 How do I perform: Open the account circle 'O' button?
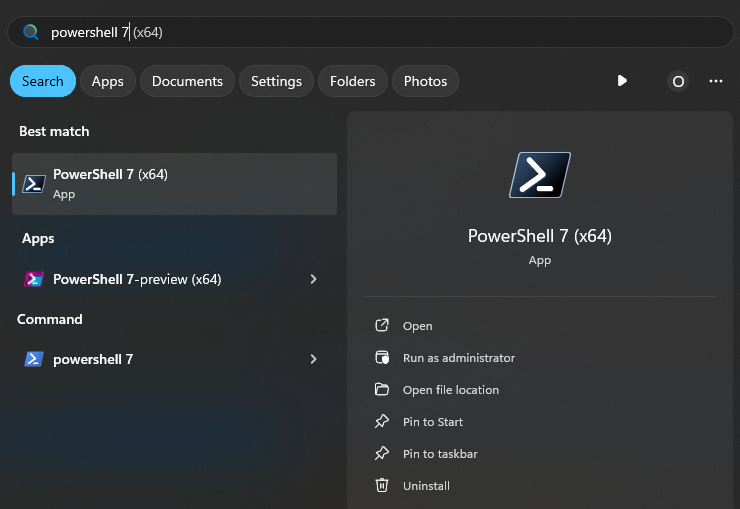pyautogui.click(x=678, y=82)
